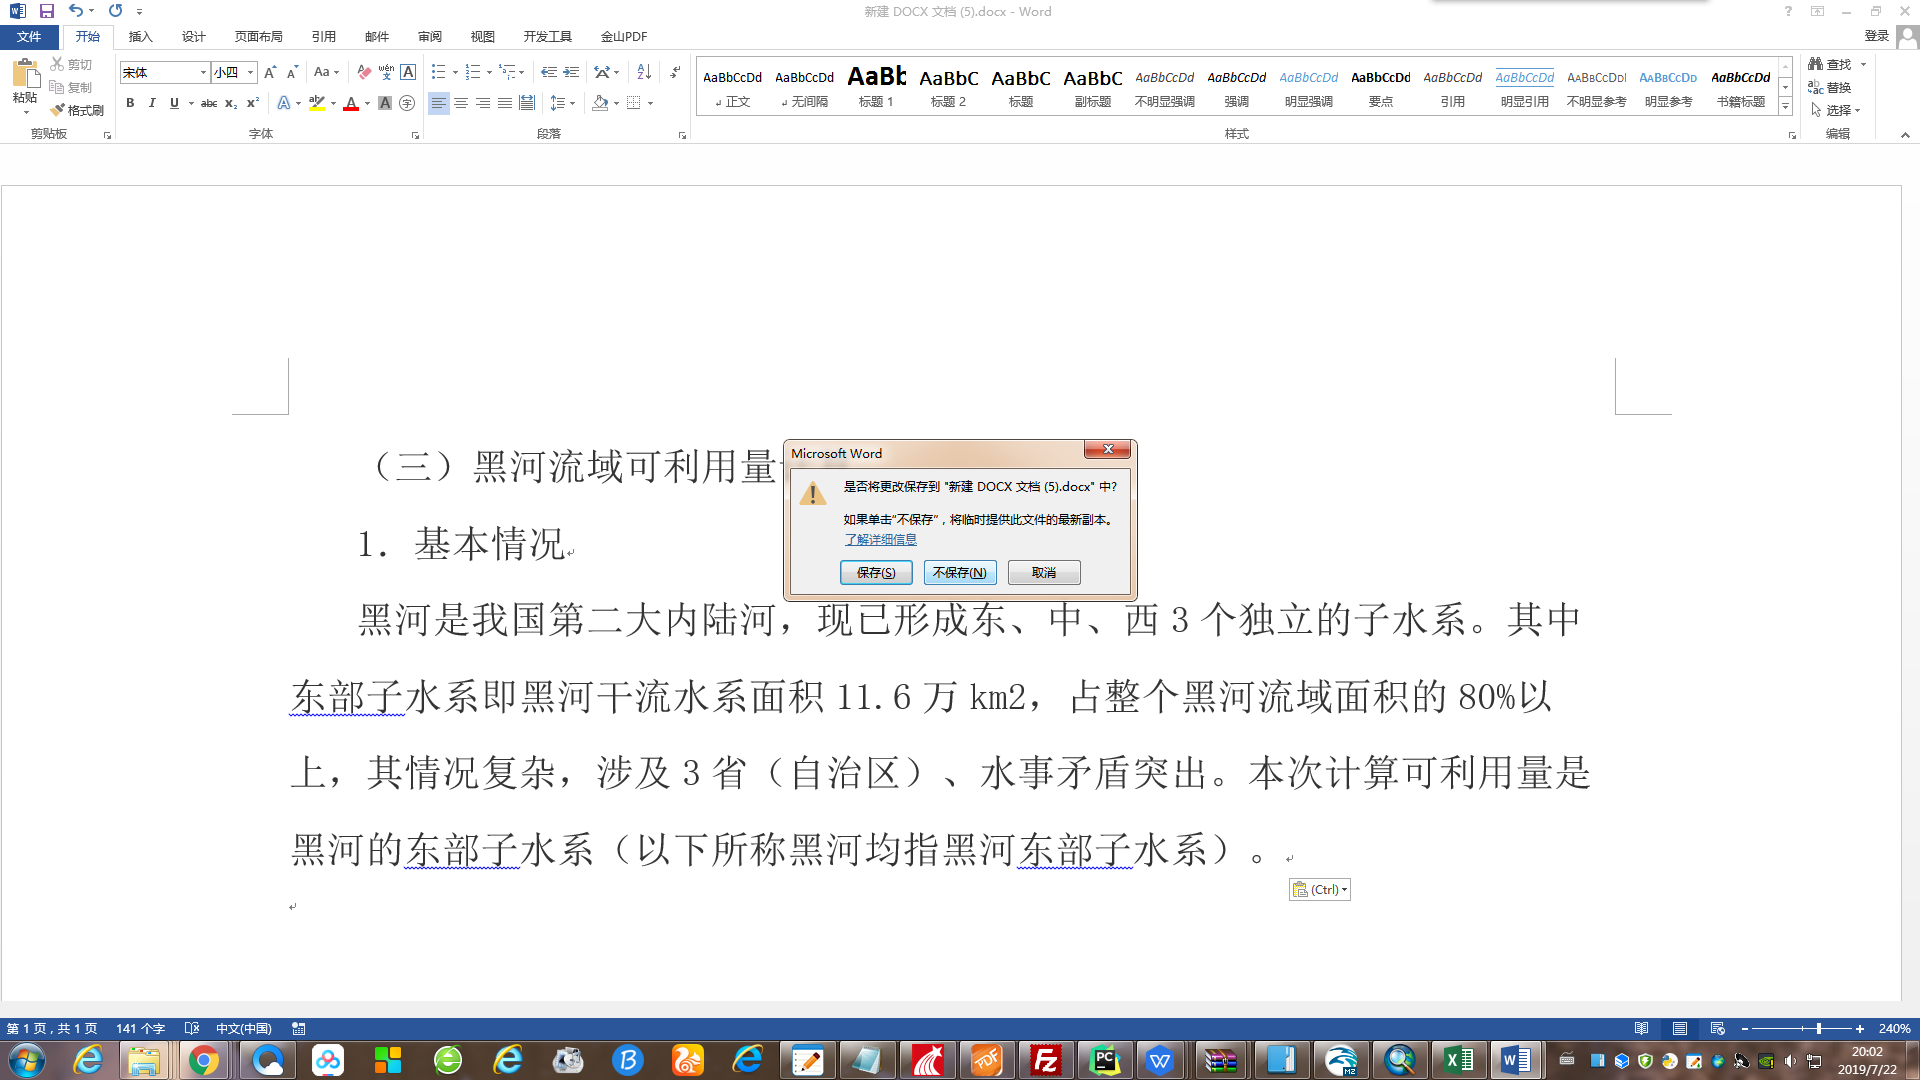Toggle Italic formatting

[x=152, y=103]
